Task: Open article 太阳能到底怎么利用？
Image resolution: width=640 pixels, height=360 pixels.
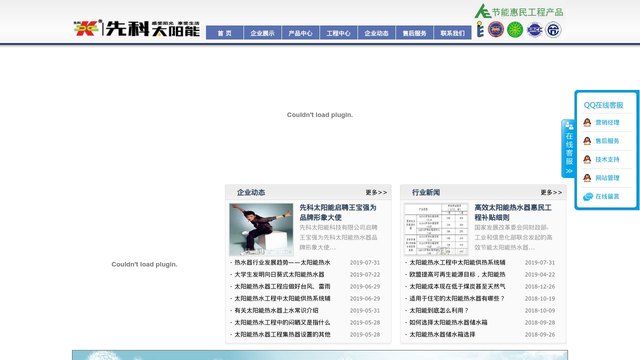Action: (439, 310)
